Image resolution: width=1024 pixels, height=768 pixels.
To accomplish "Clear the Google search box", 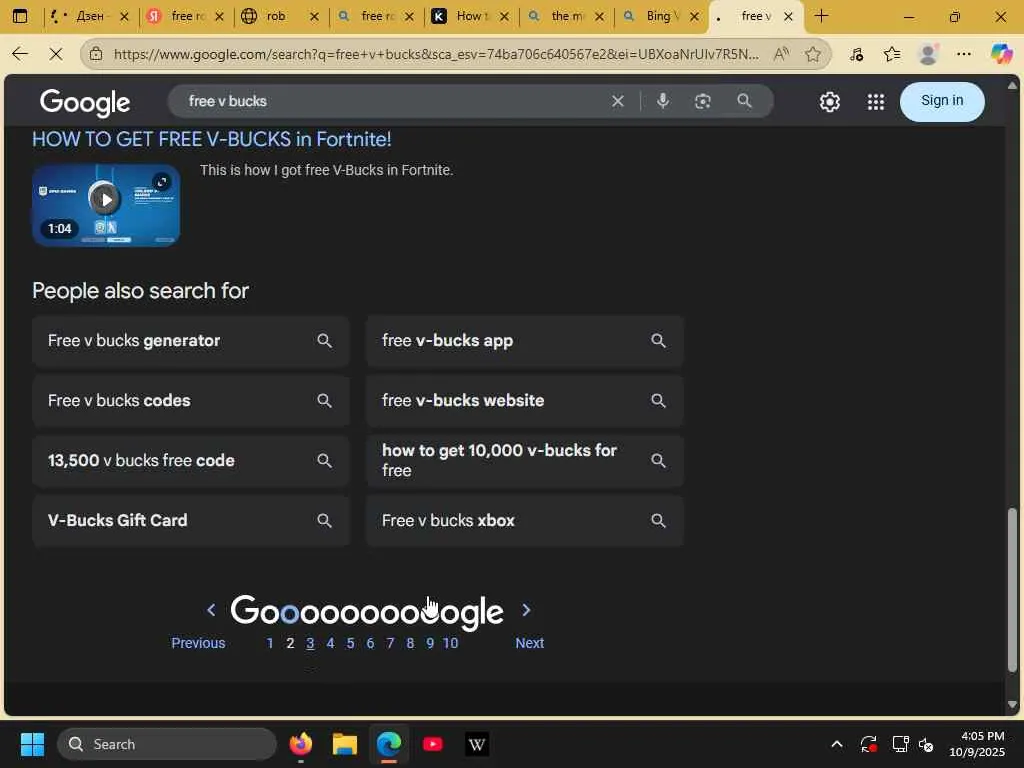I will click(x=617, y=101).
